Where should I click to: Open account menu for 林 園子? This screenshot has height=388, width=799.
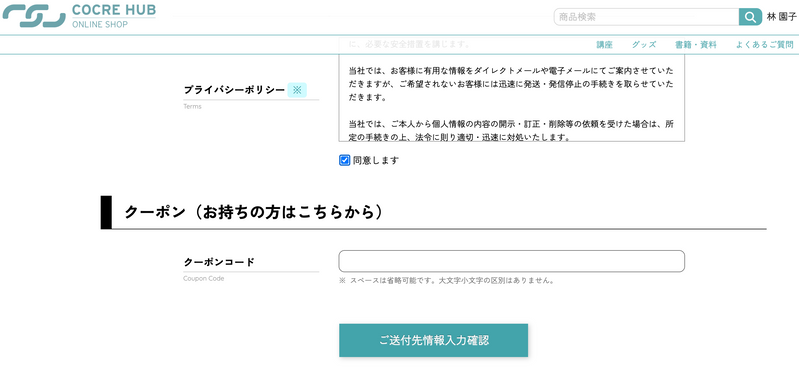(782, 17)
